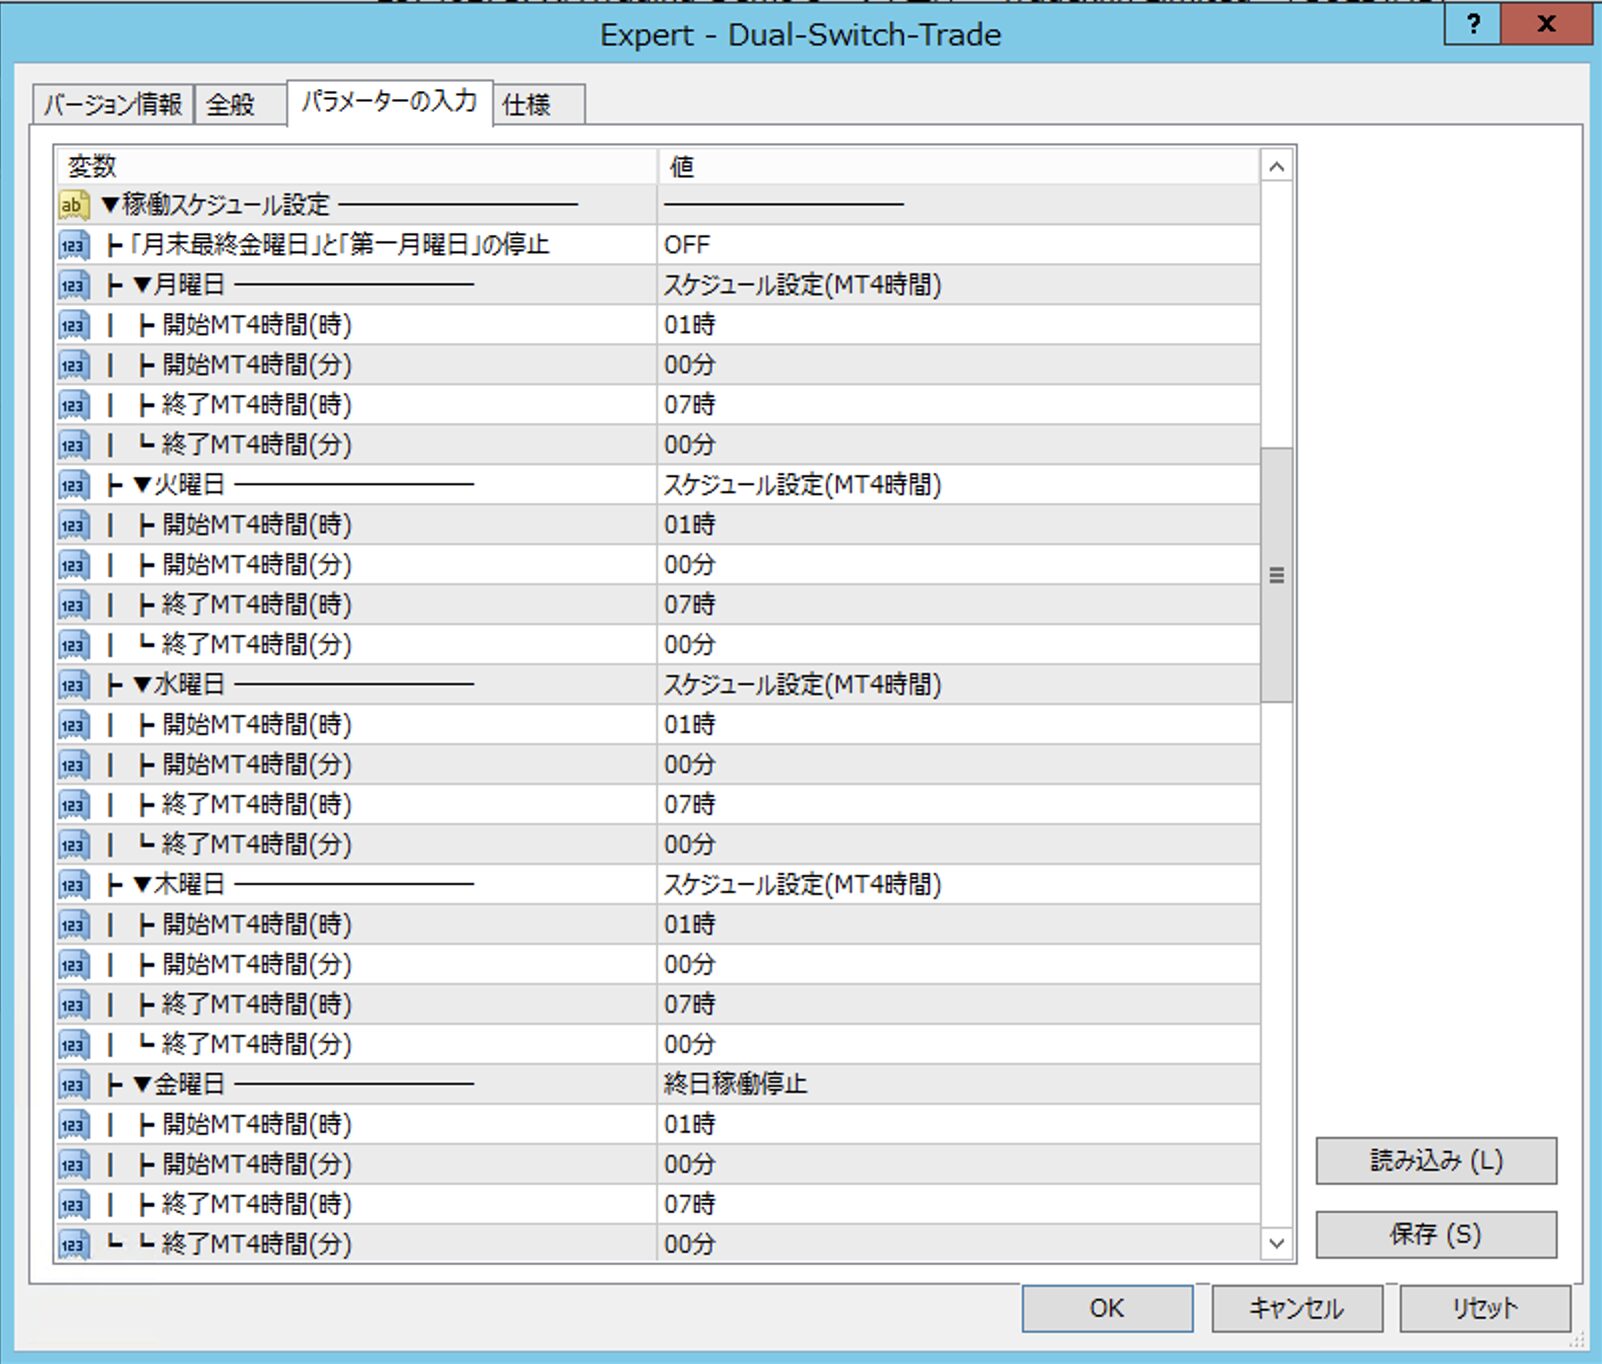Open the 月曜日 schedule setting value dropdown

[x=957, y=285]
